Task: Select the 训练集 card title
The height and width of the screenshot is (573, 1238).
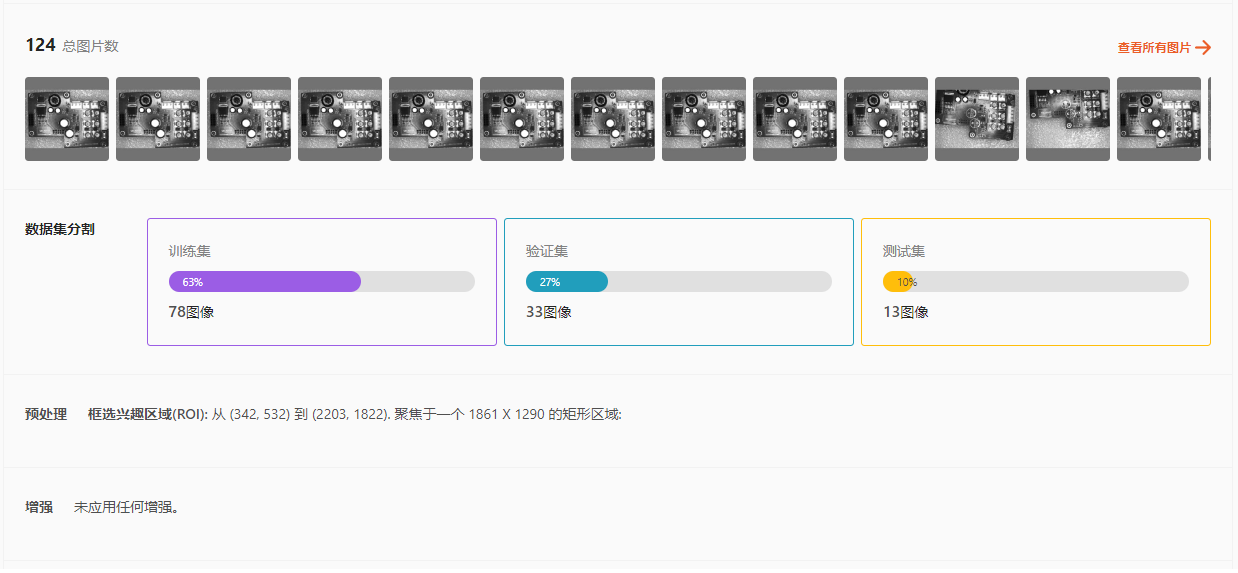Action: [x=189, y=251]
